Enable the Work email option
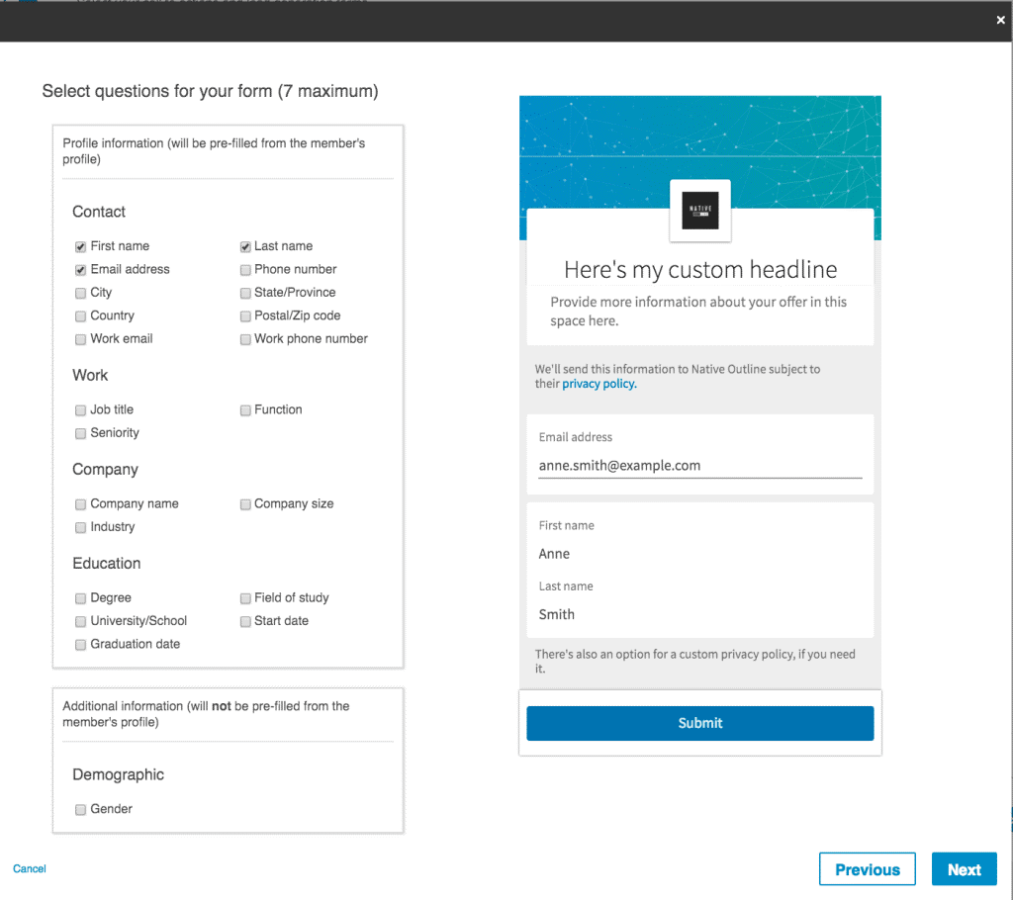The width and height of the screenshot is (1013, 900). (80, 339)
